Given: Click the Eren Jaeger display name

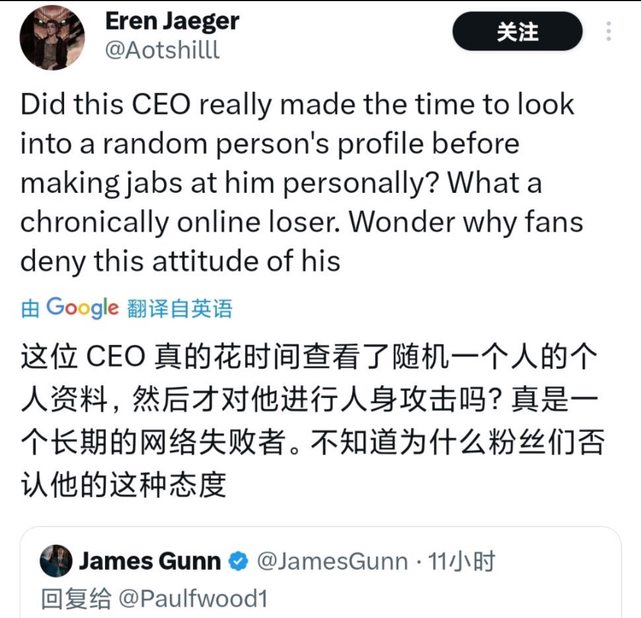Looking at the screenshot, I should coord(172,21).
